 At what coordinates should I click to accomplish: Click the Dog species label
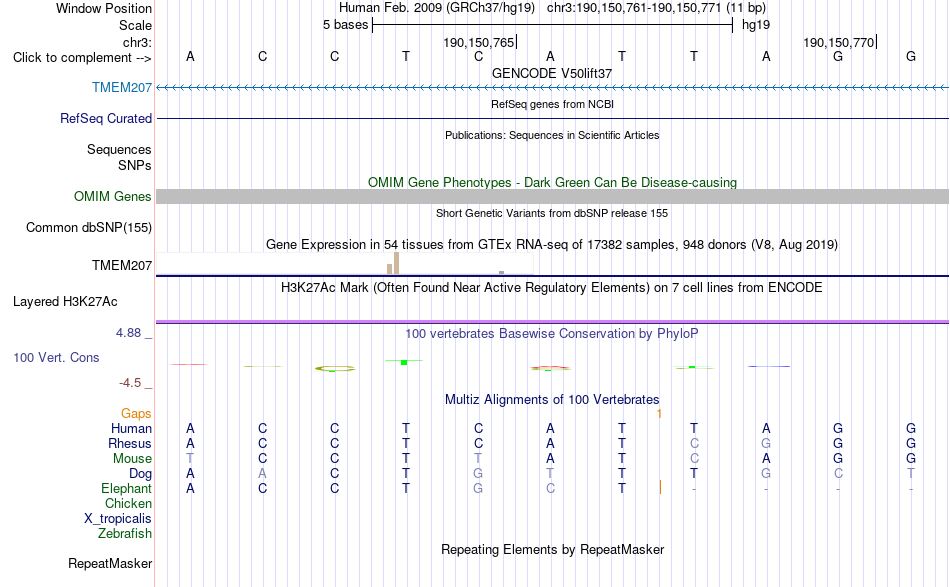140,473
